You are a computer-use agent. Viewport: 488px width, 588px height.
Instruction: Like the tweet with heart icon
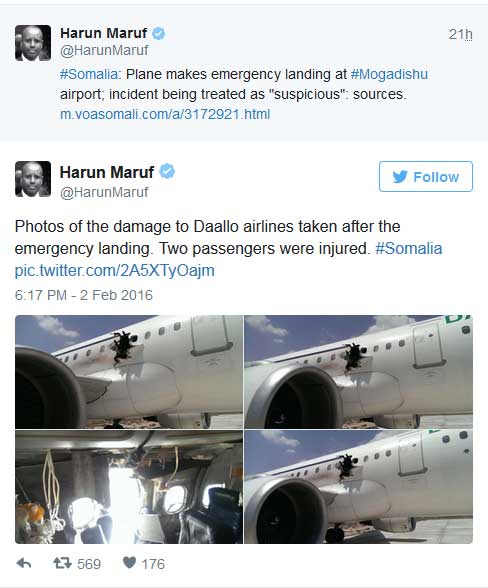tap(129, 562)
